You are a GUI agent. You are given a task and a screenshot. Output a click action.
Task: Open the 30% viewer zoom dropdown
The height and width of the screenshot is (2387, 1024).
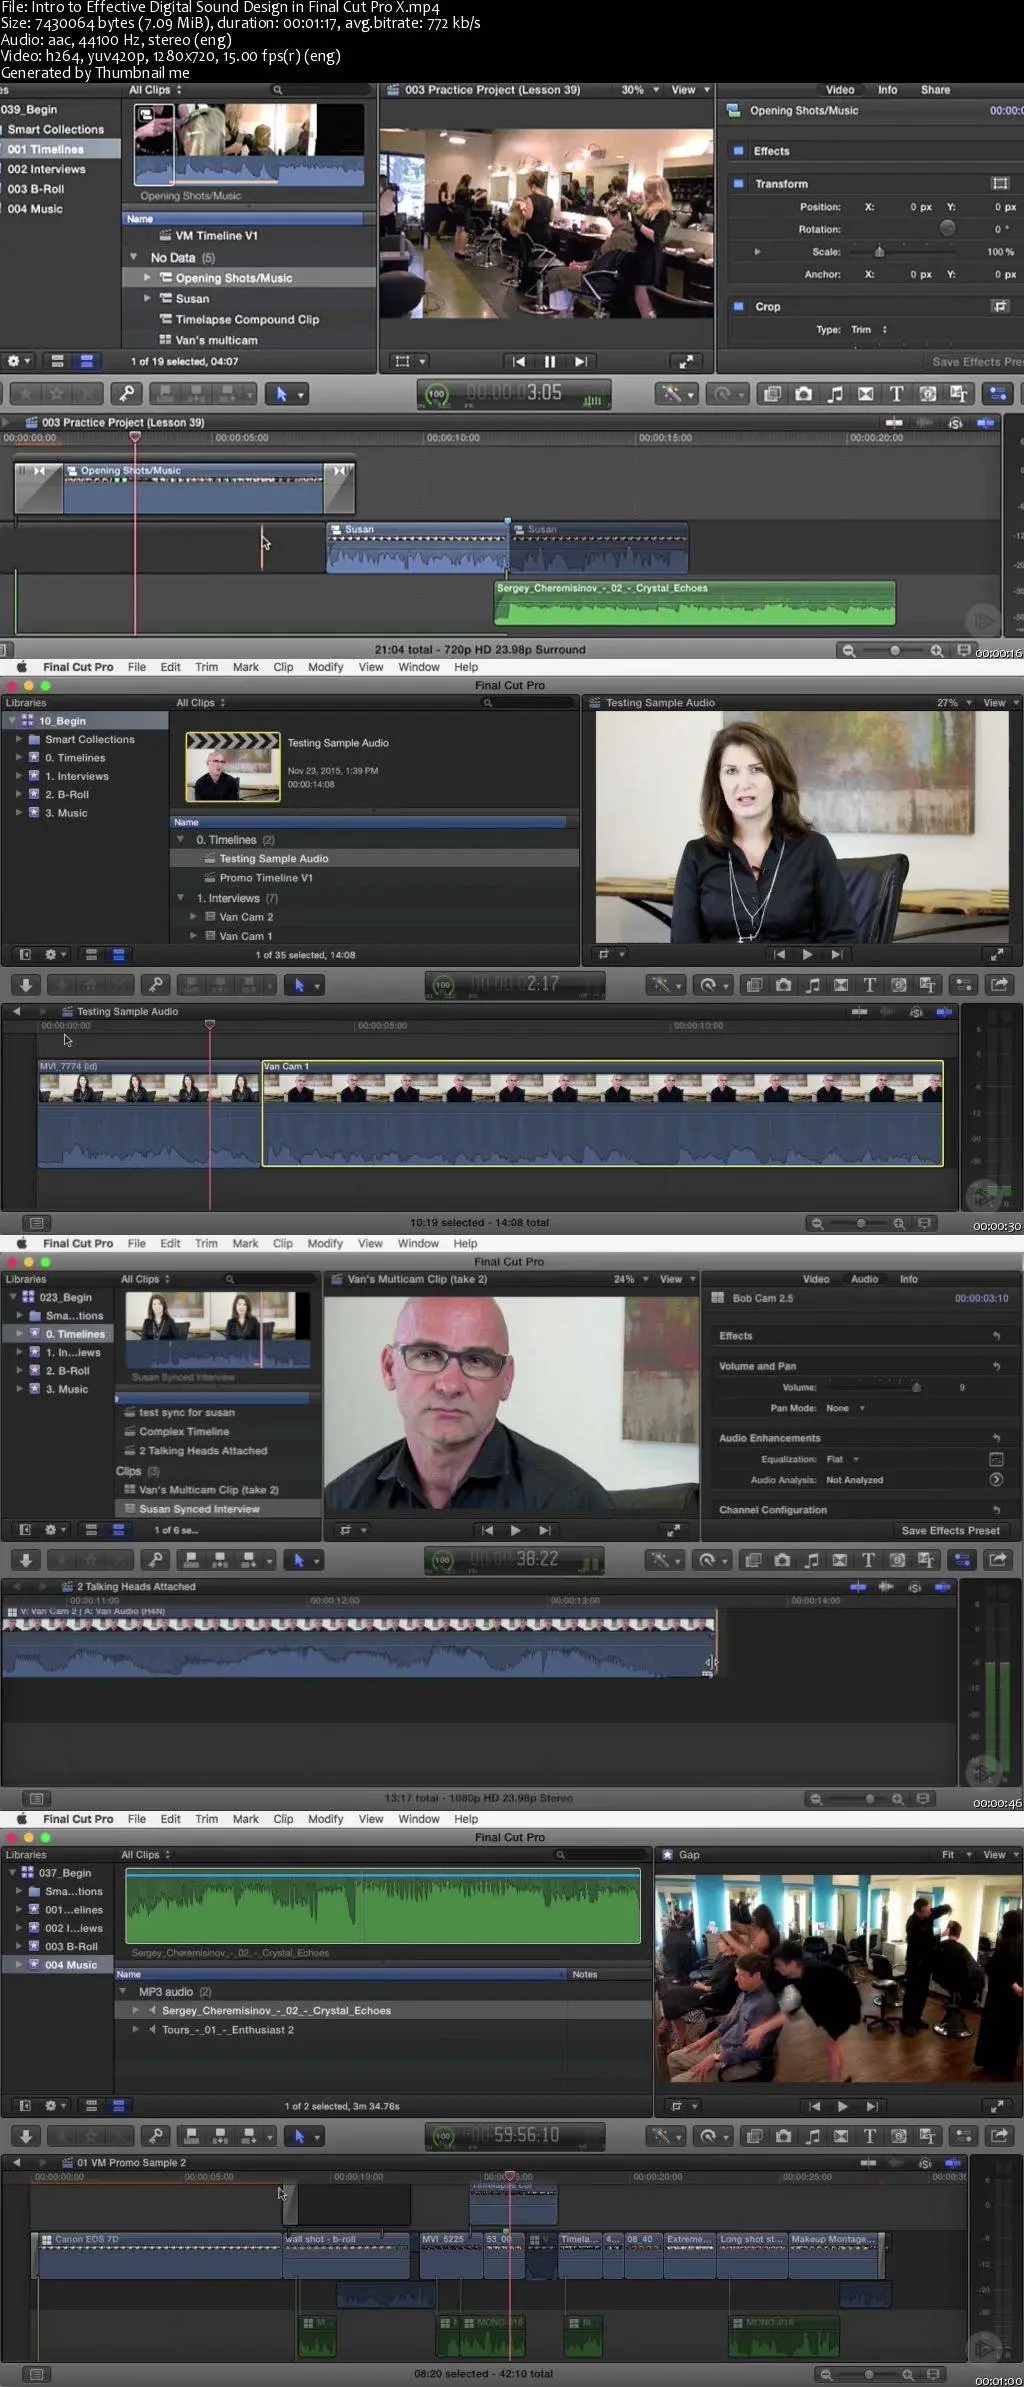pyautogui.click(x=640, y=90)
